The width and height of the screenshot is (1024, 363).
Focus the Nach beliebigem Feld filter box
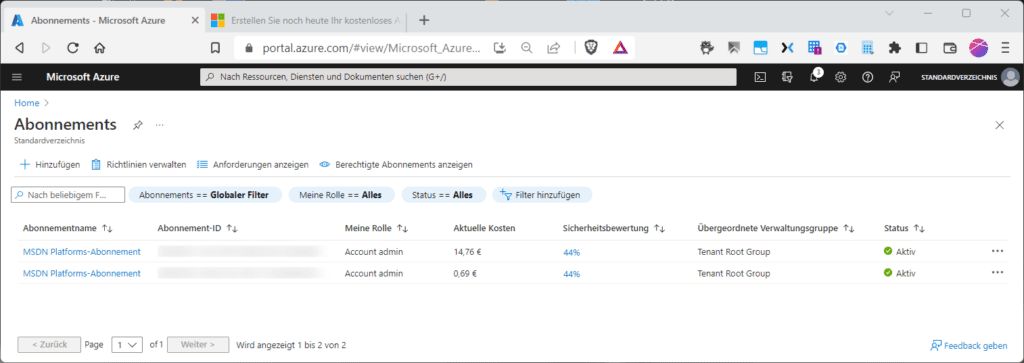click(68, 195)
